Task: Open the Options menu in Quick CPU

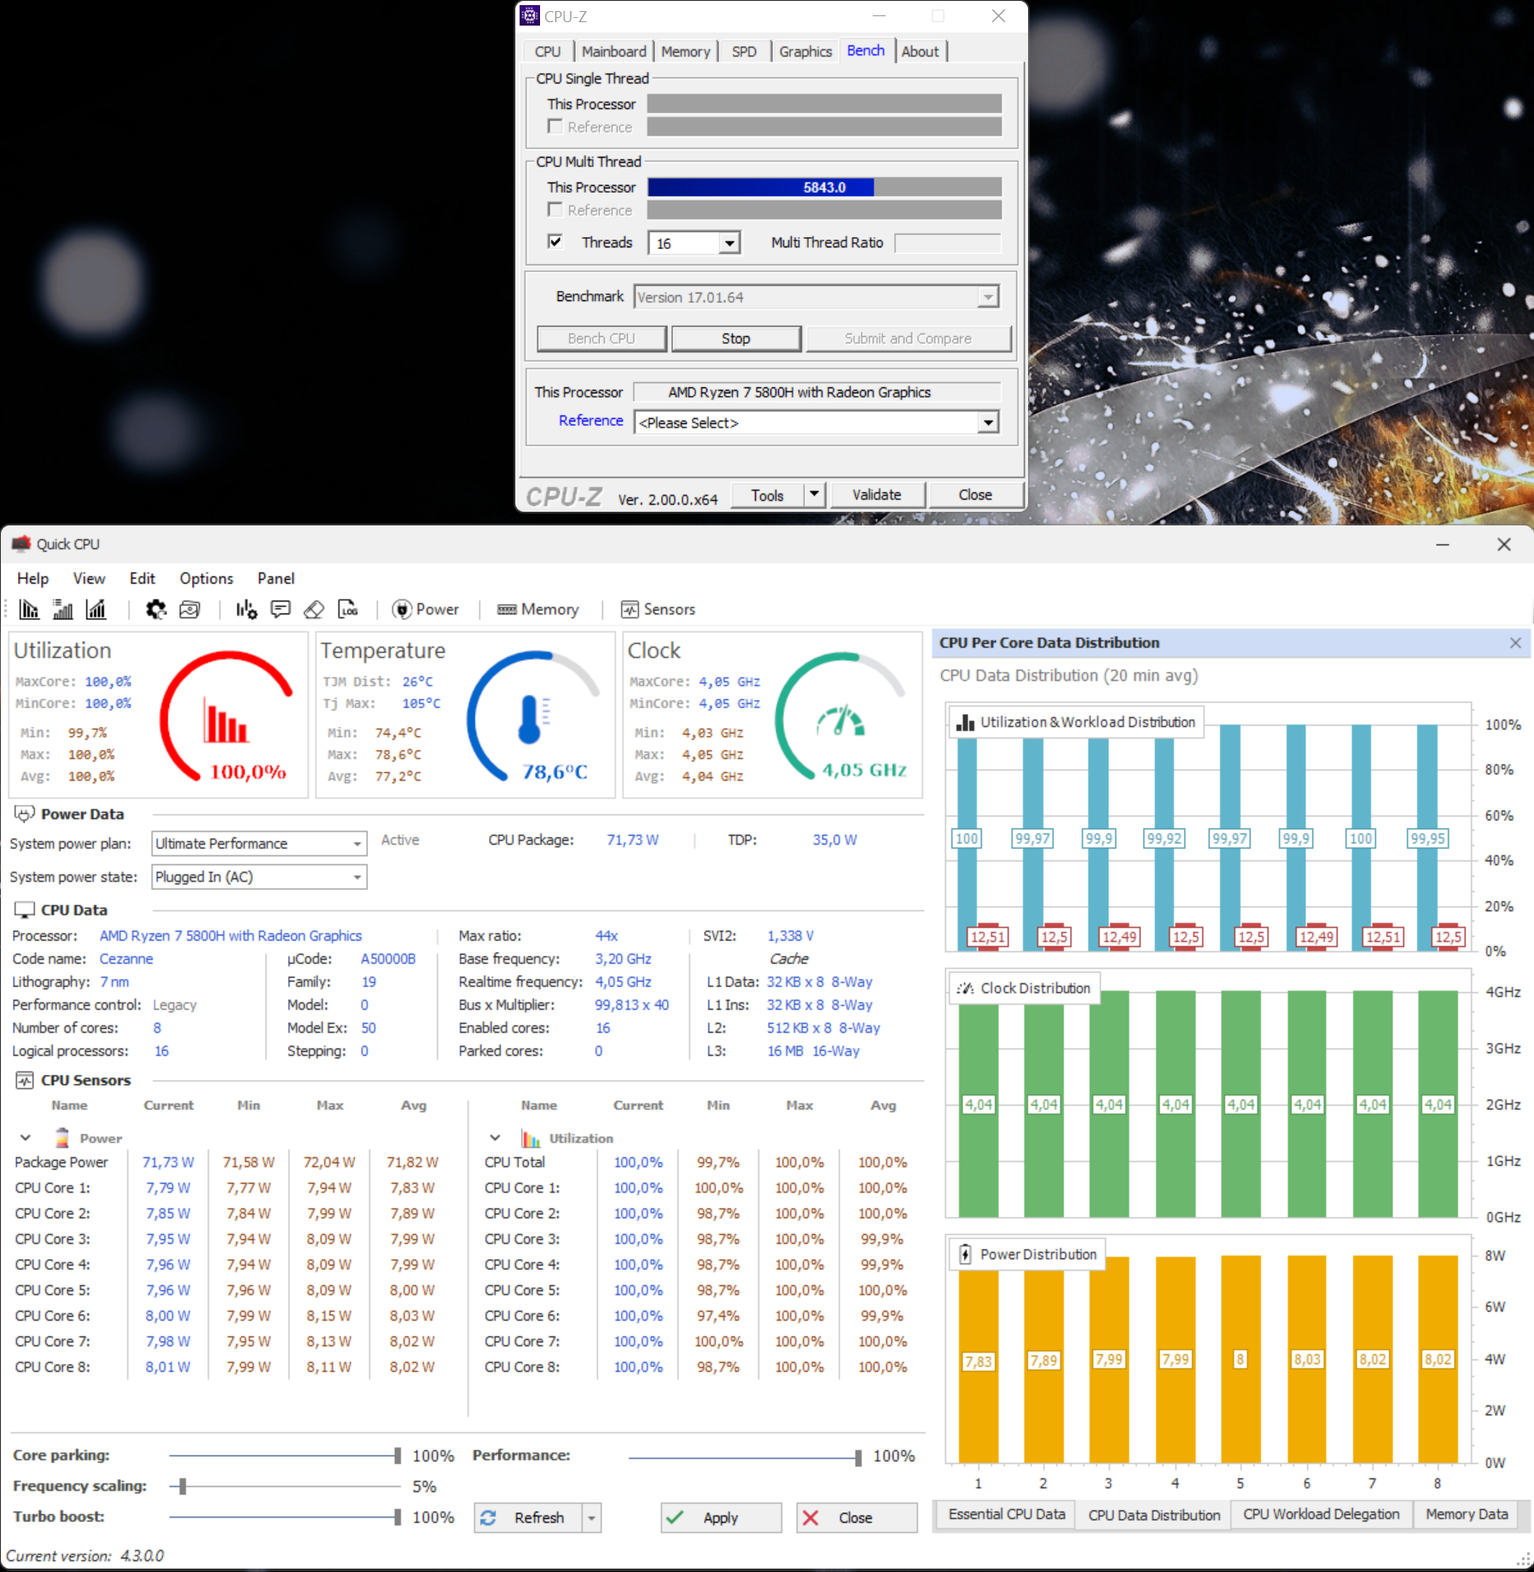Action: (206, 578)
